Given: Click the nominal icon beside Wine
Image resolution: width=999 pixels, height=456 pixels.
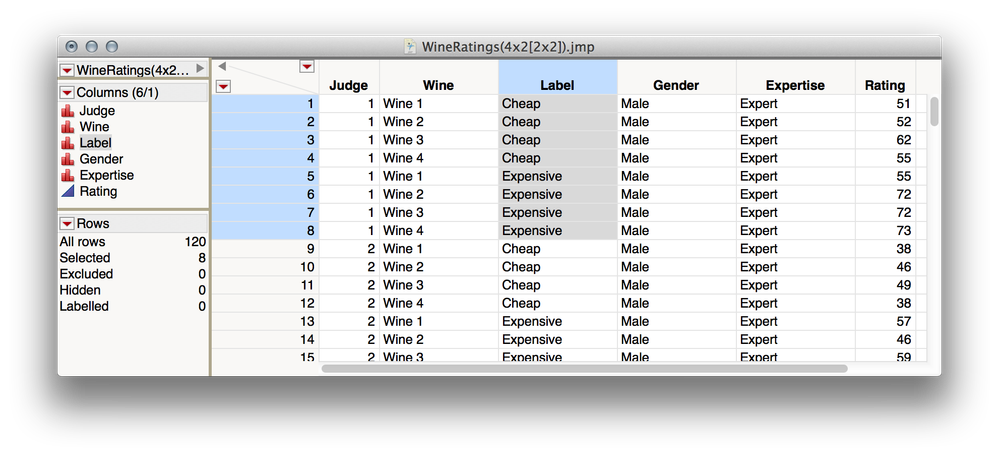Looking at the screenshot, I should click(x=68, y=127).
